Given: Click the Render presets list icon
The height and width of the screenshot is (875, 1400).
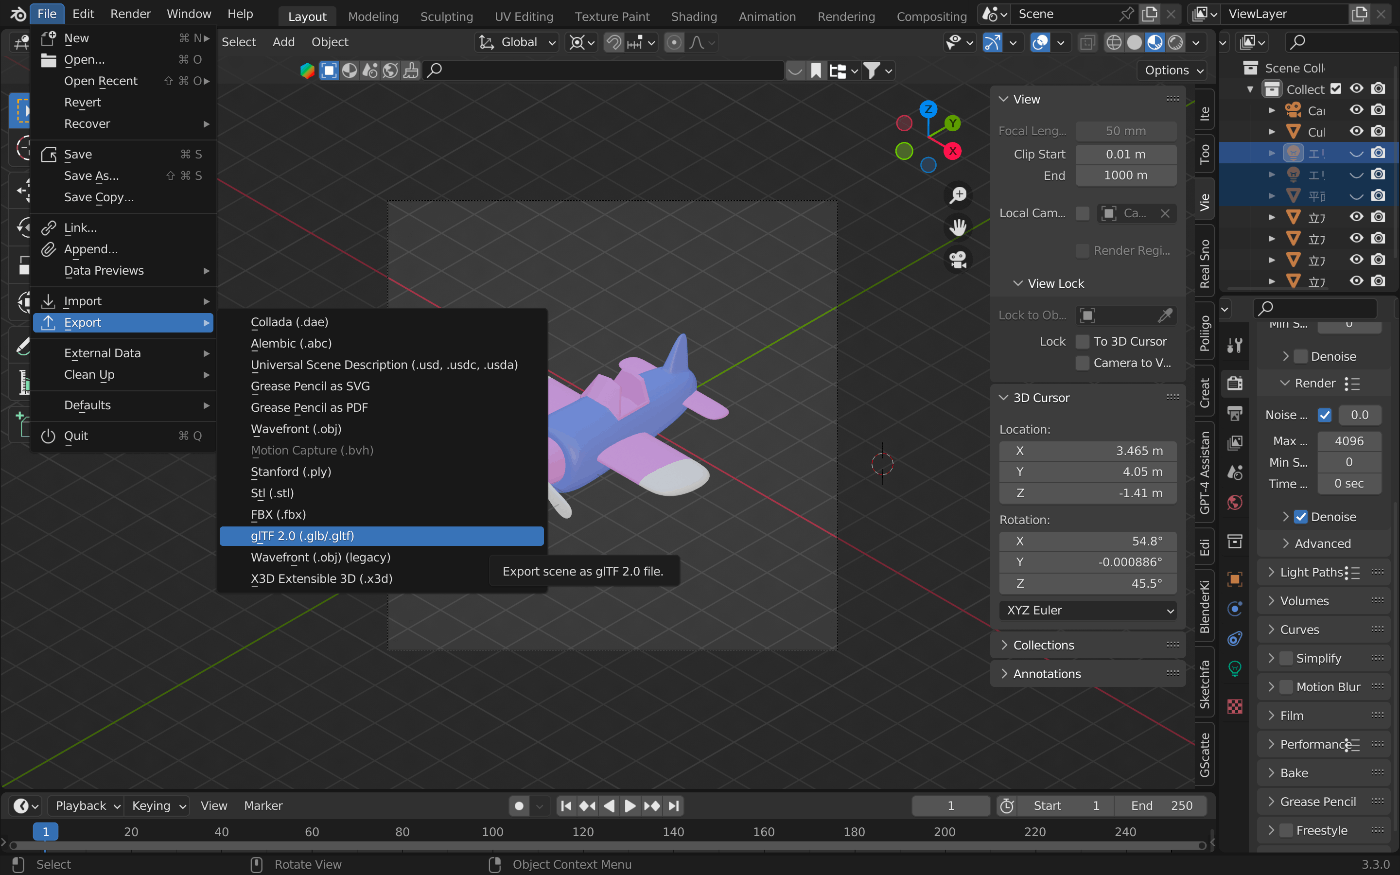Looking at the screenshot, I should click(x=1352, y=384).
